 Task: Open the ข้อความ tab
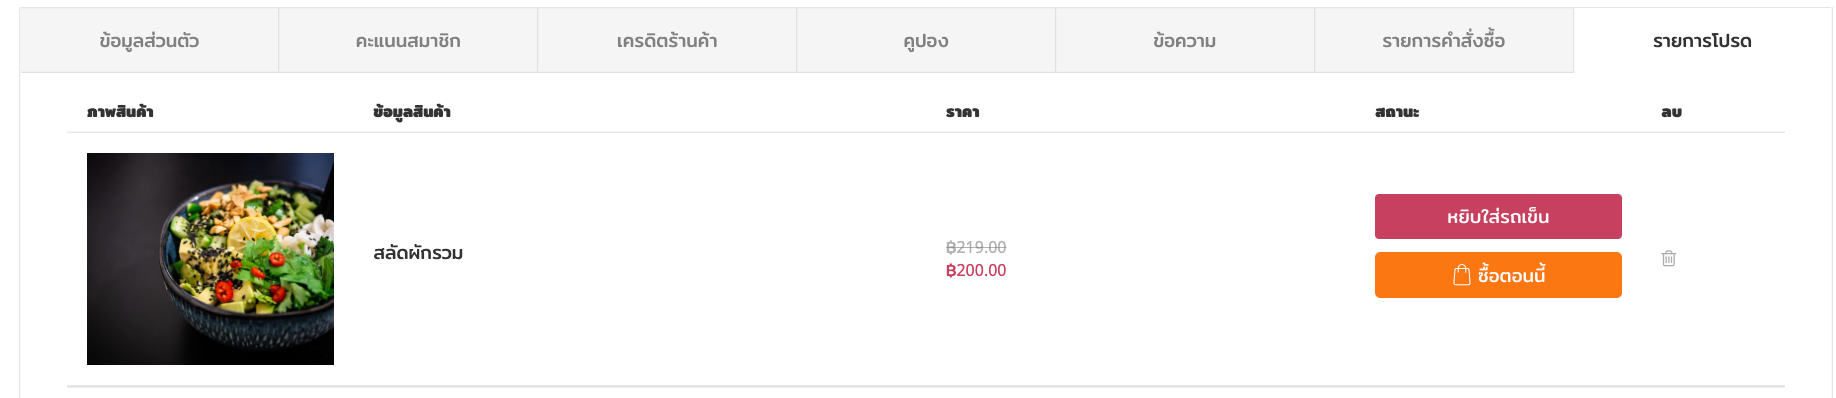(1185, 41)
